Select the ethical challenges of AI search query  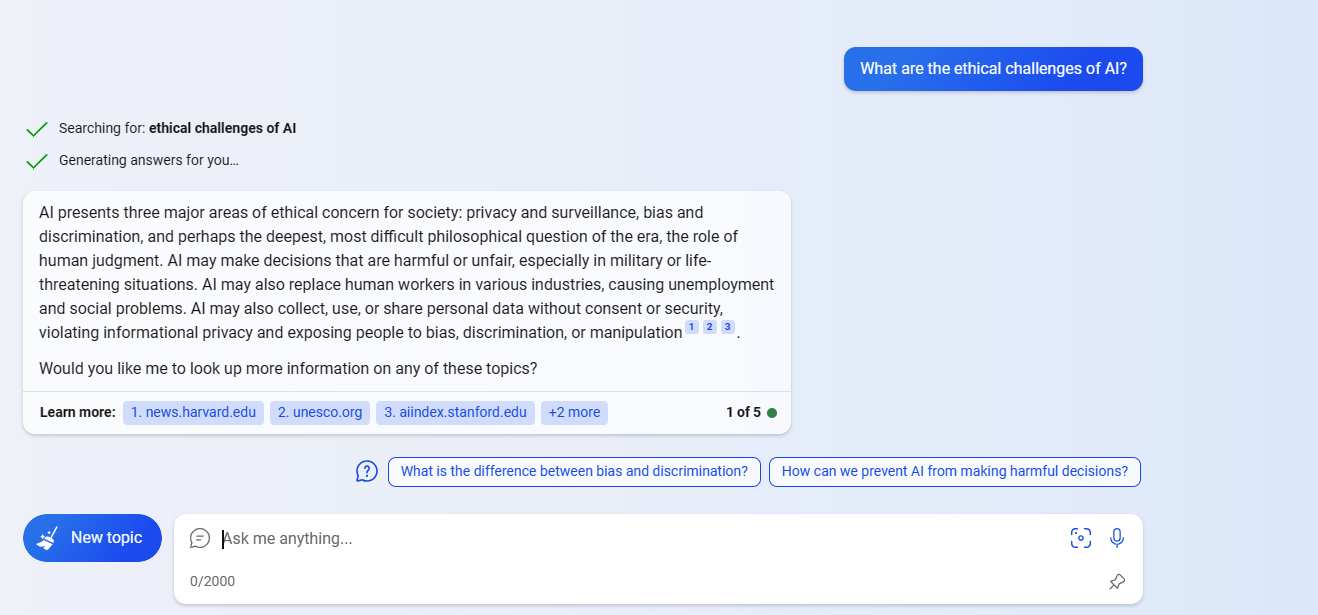pyautogui.click(x=222, y=128)
